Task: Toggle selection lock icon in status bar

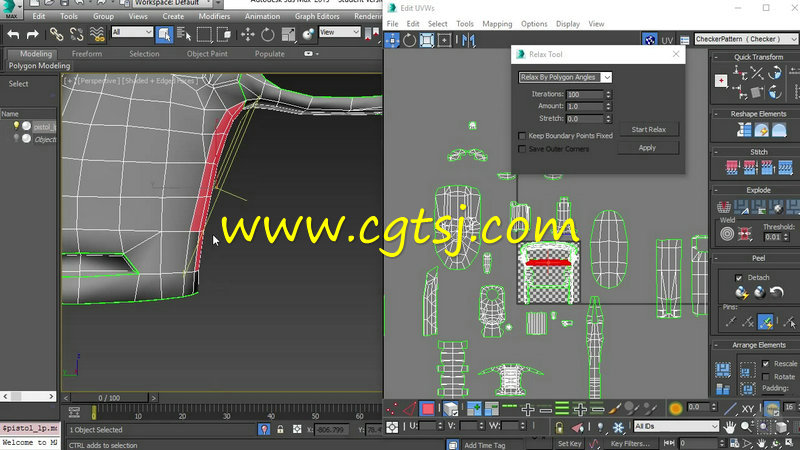Action: [280, 430]
